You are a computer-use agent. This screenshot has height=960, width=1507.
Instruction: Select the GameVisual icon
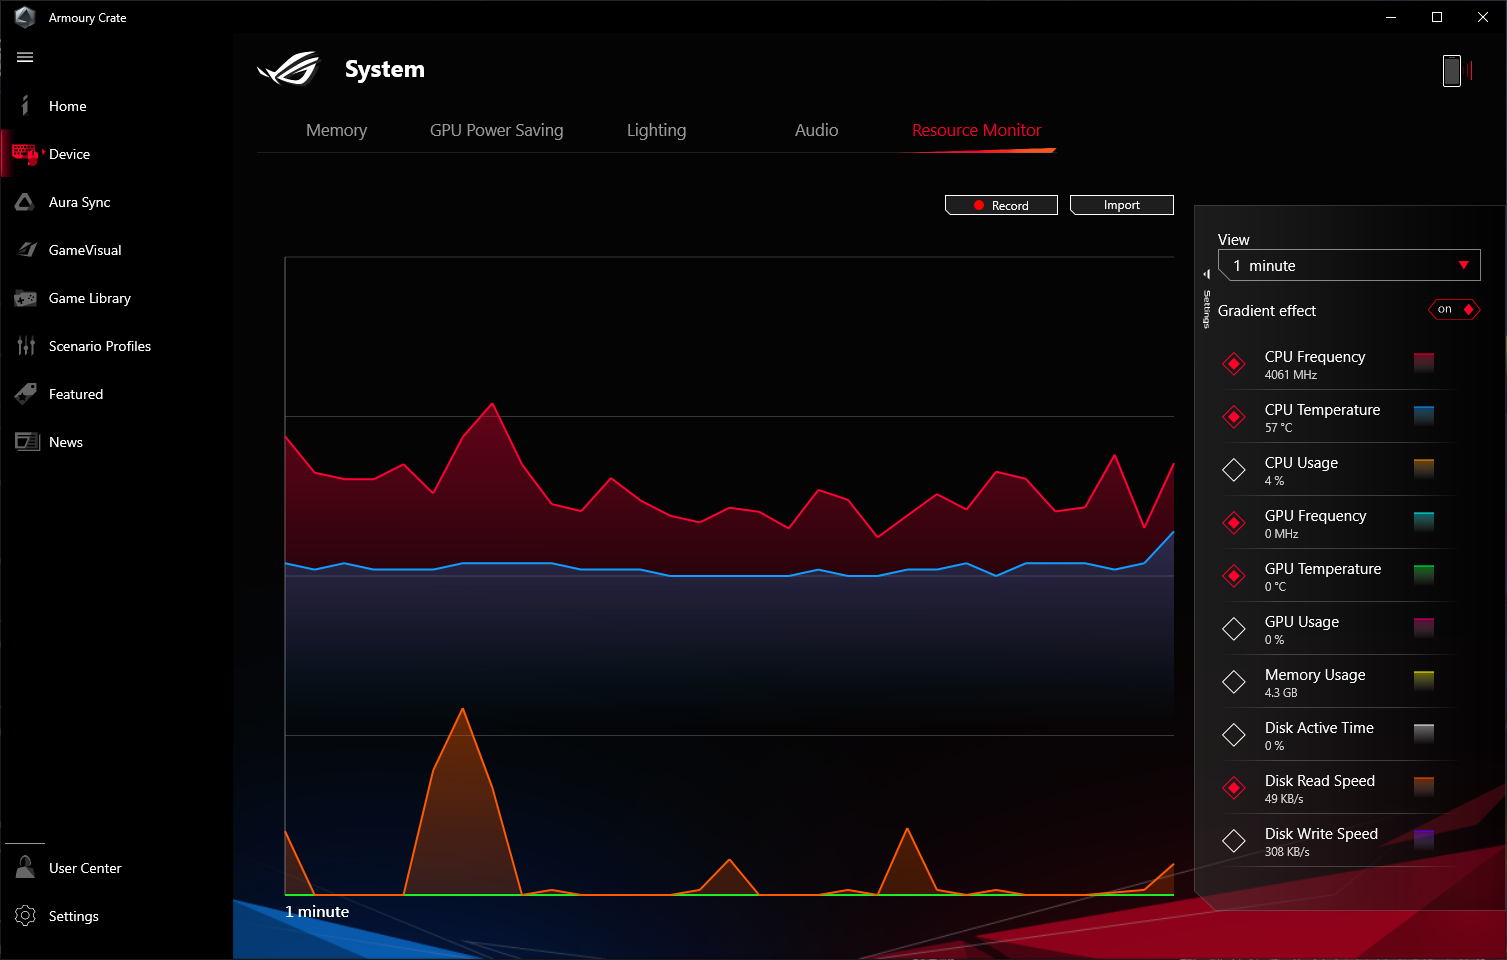click(x=27, y=250)
